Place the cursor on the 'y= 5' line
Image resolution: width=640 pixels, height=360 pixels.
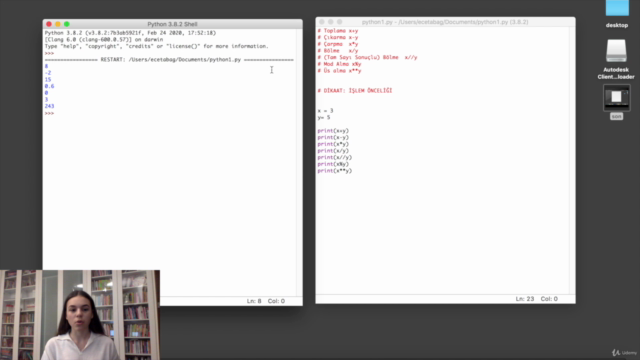tap(324, 117)
